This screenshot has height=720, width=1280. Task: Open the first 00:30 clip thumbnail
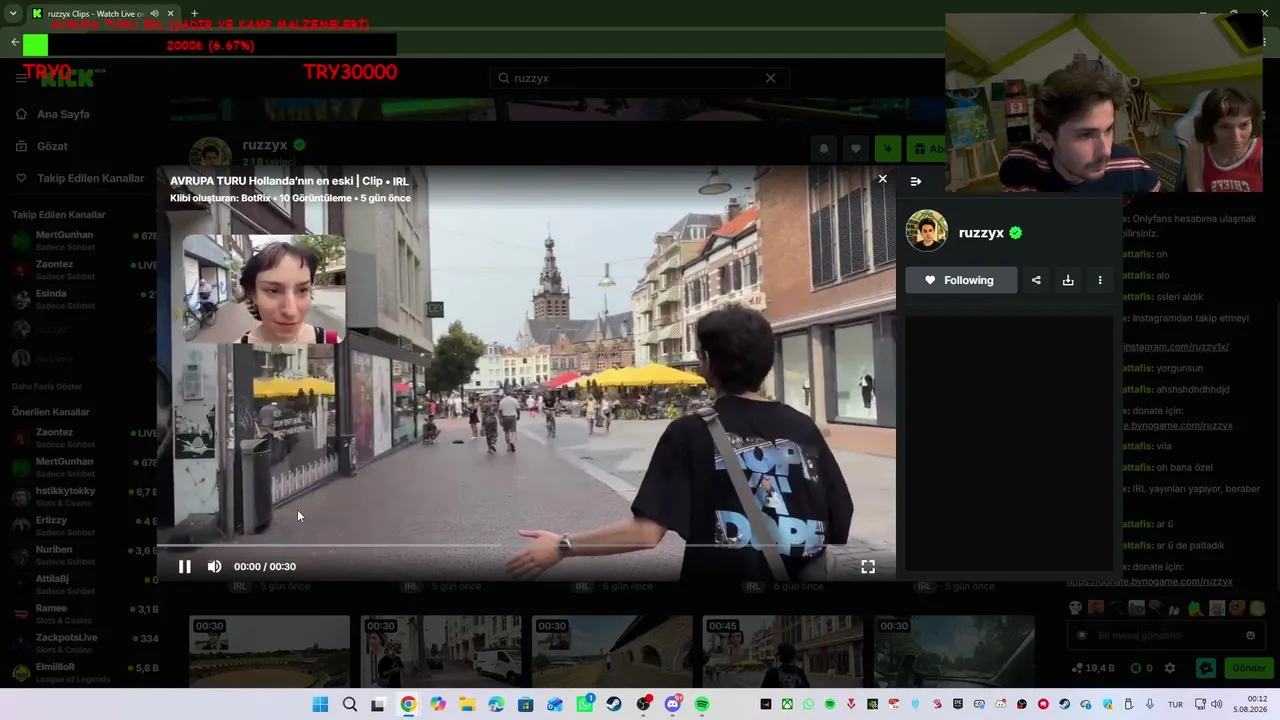[270, 651]
